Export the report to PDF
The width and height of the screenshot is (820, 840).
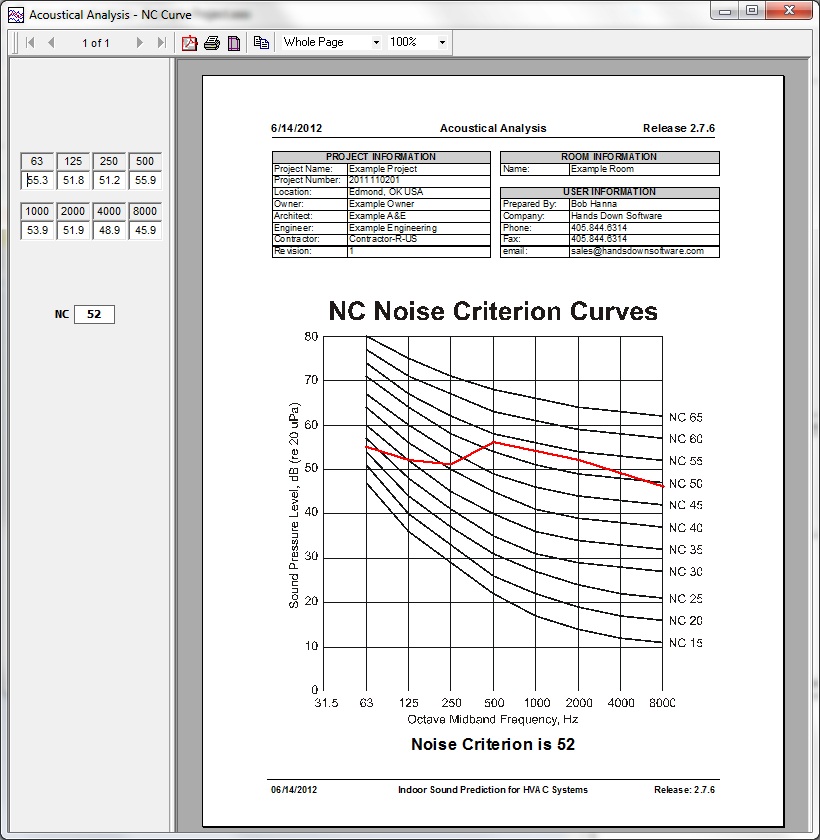point(189,42)
